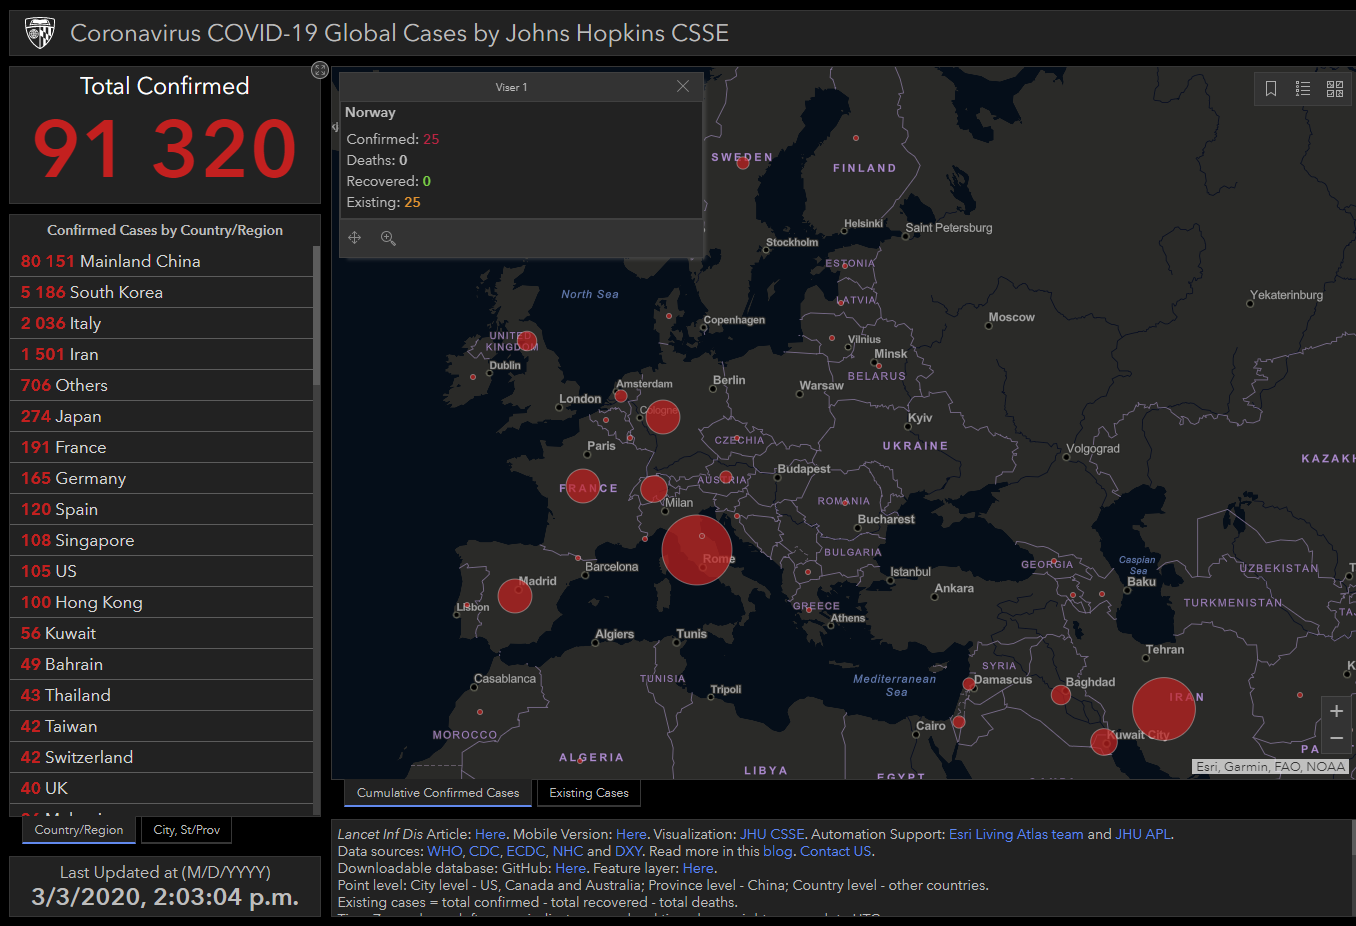Zoom in with the plus button
This screenshot has height=926, width=1356.
(1336, 711)
